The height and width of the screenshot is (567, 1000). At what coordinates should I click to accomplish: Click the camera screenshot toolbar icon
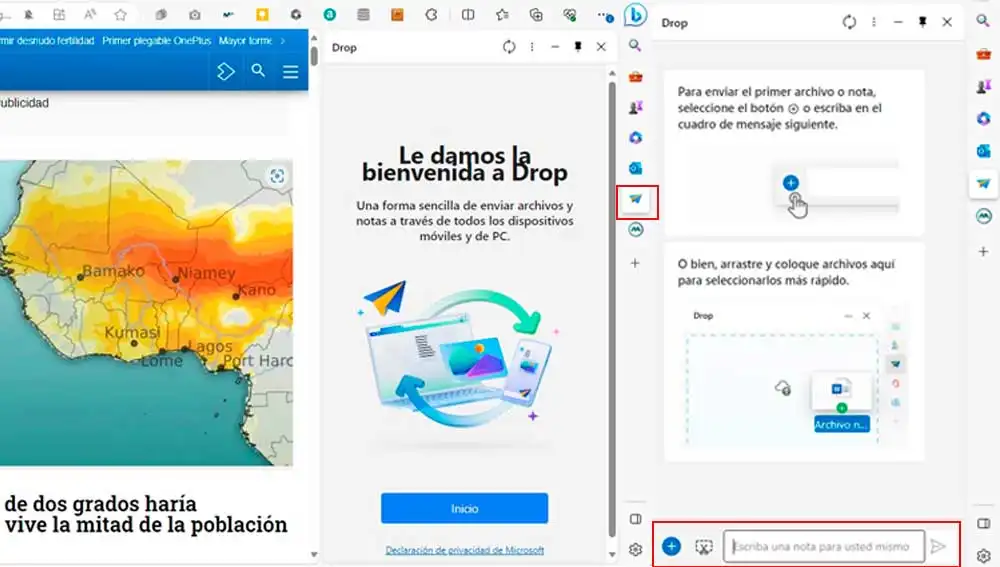195,15
